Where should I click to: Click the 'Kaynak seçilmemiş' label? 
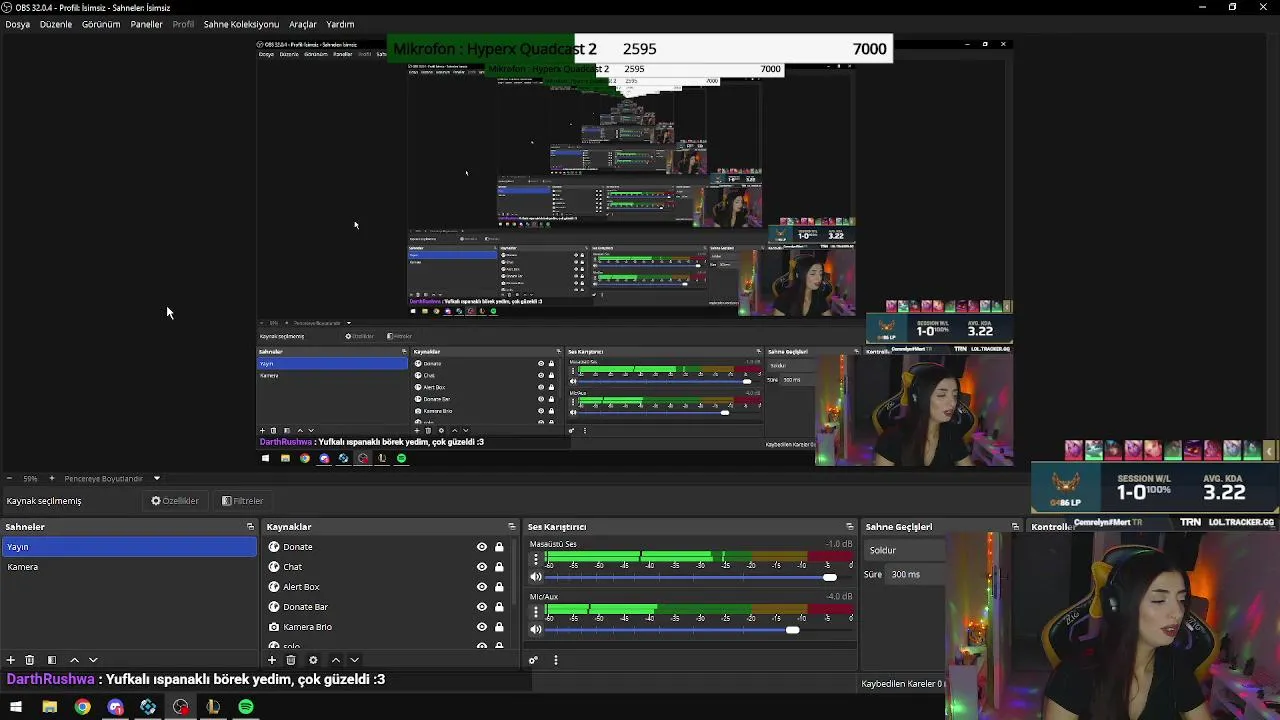click(x=44, y=501)
